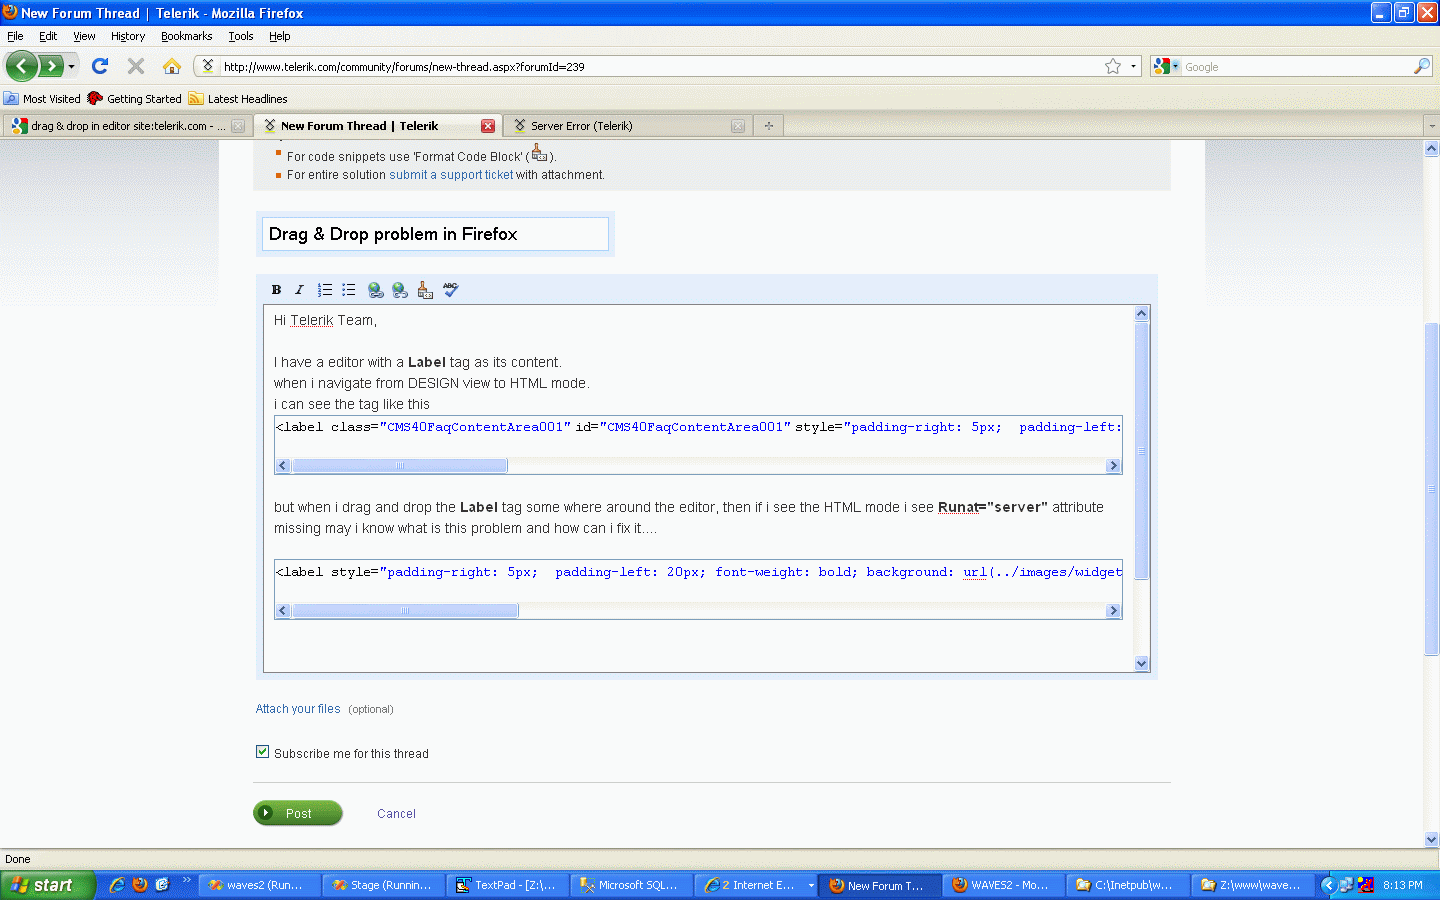Open the back/forward history dropdown
This screenshot has height=900, width=1440.
point(71,67)
